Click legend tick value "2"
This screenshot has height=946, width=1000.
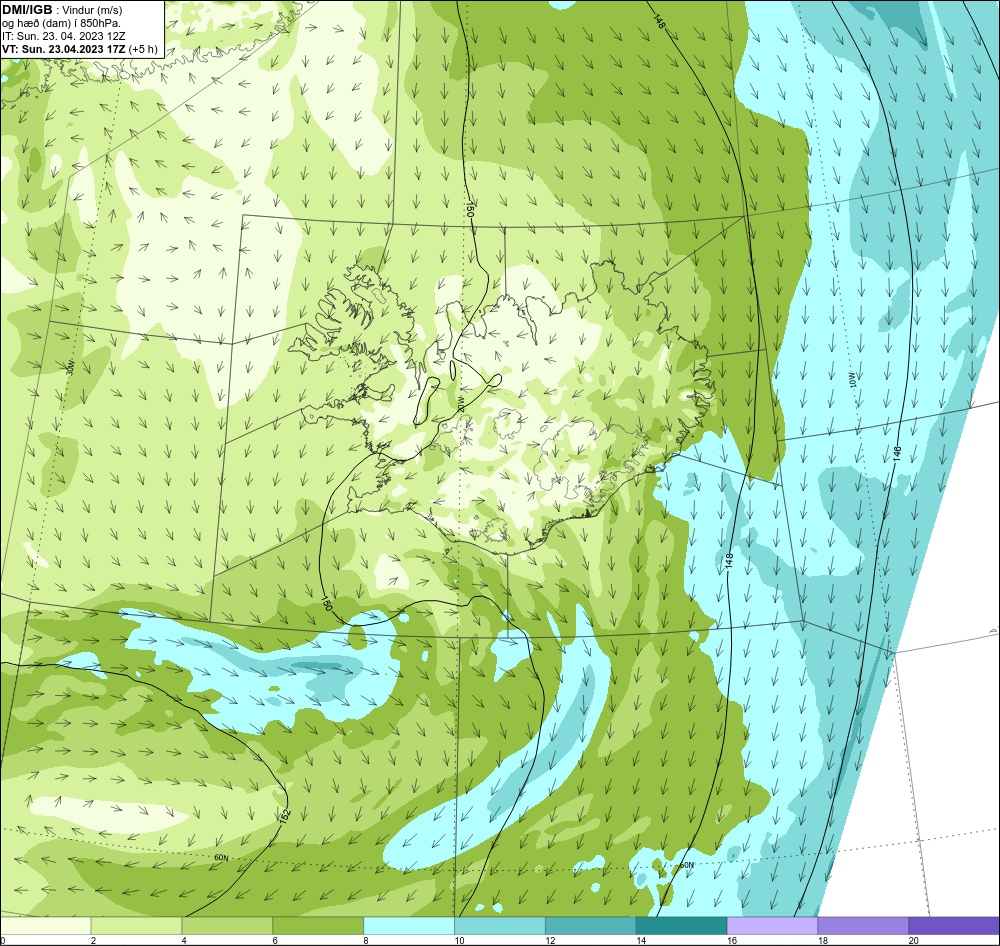click(x=93, y=940)
